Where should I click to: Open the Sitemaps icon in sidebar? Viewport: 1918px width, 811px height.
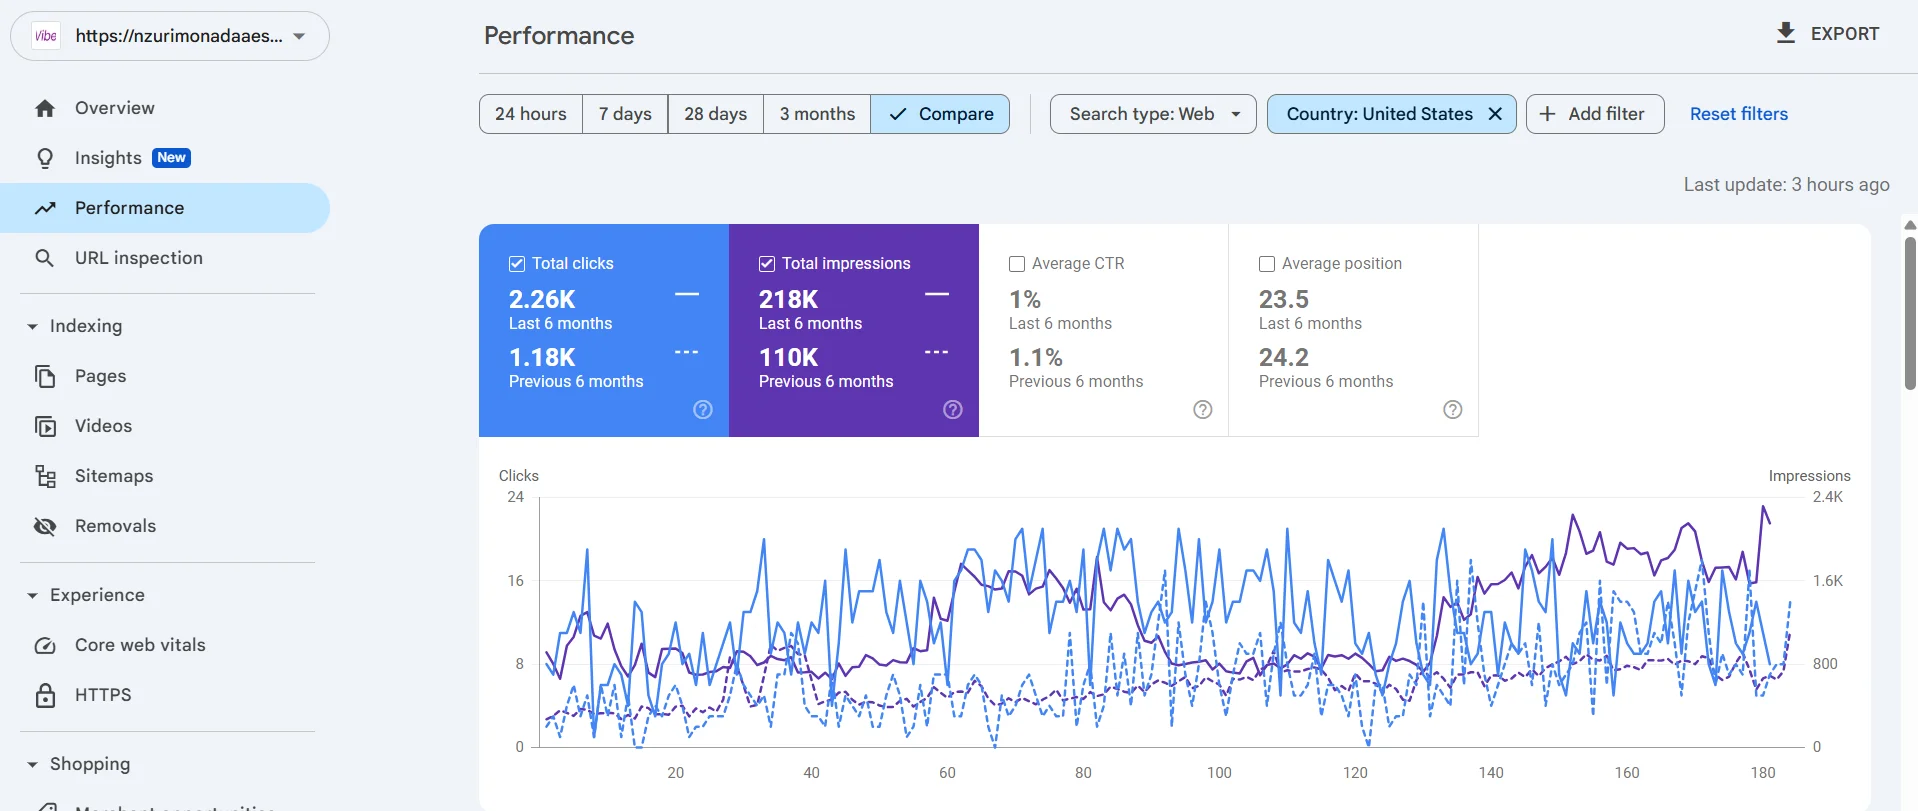point(45,476)
